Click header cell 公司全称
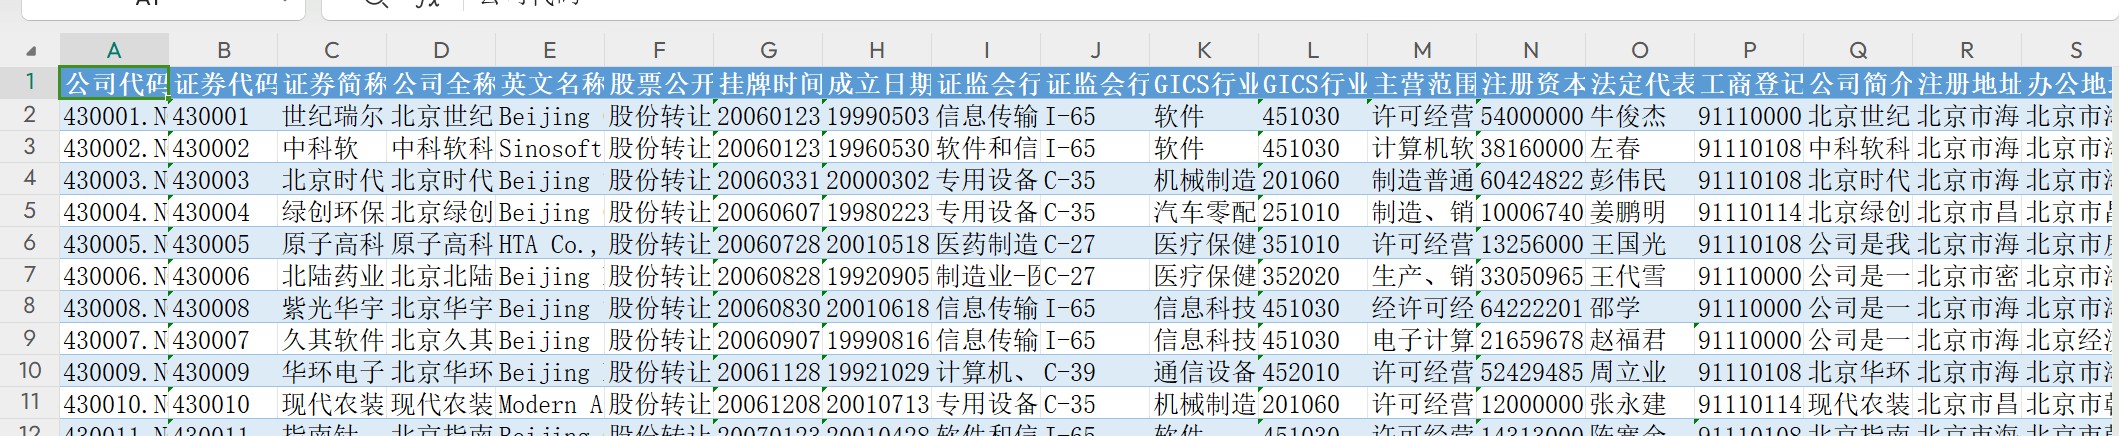2119x436 pixels. 441,83
